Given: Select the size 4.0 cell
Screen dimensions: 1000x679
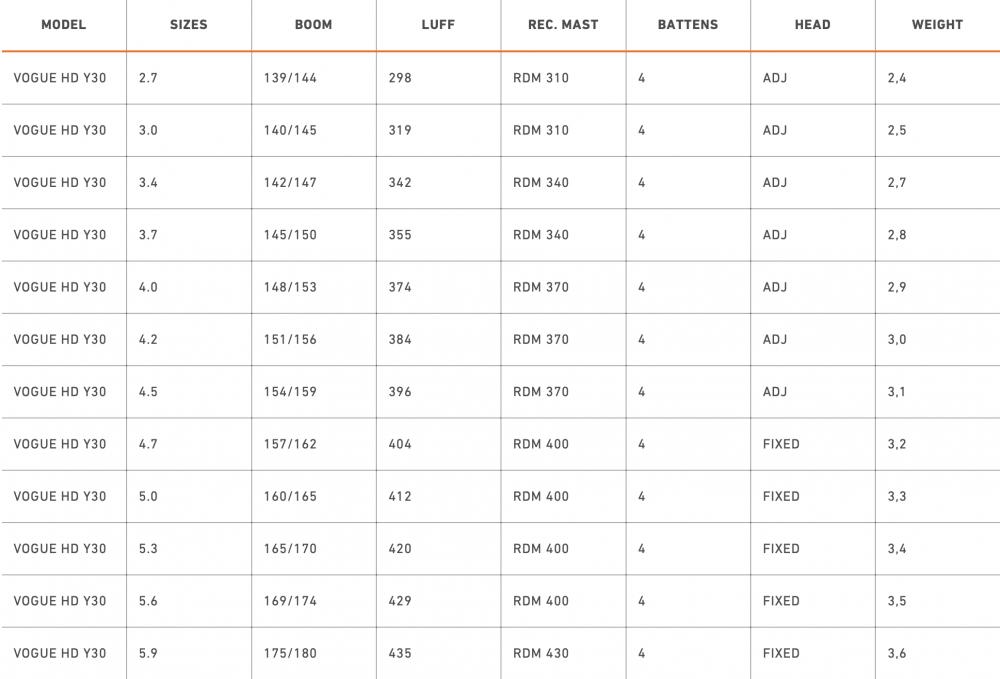Looking at the screenshot, I should point(148,287).
